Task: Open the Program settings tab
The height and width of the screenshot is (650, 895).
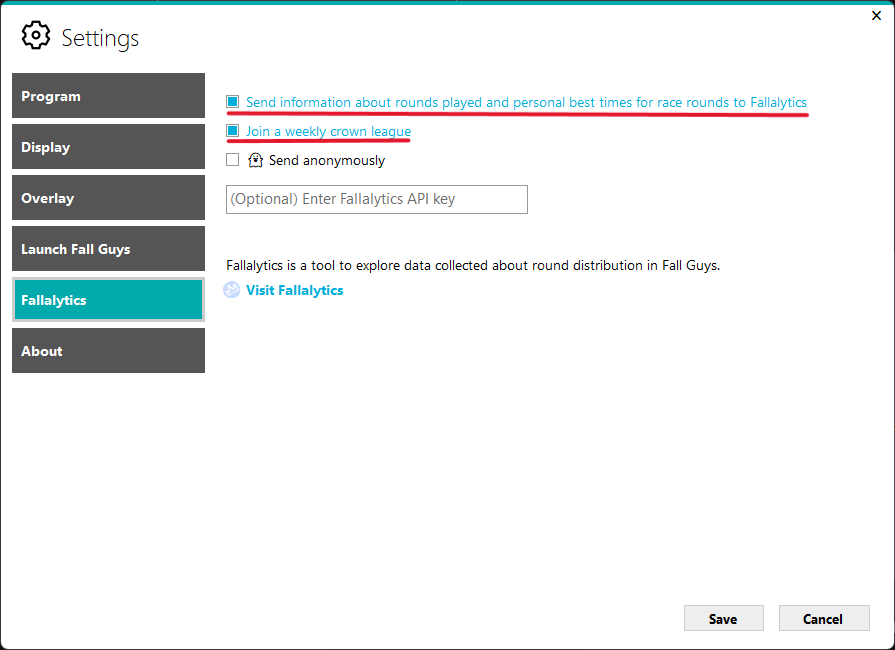Action: pyautogui.click(x=108, y=95)
